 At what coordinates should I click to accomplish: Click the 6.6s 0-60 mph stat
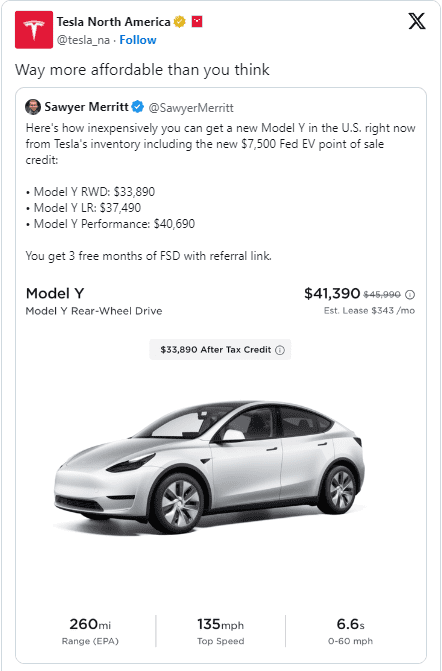[x=350, y=631]
